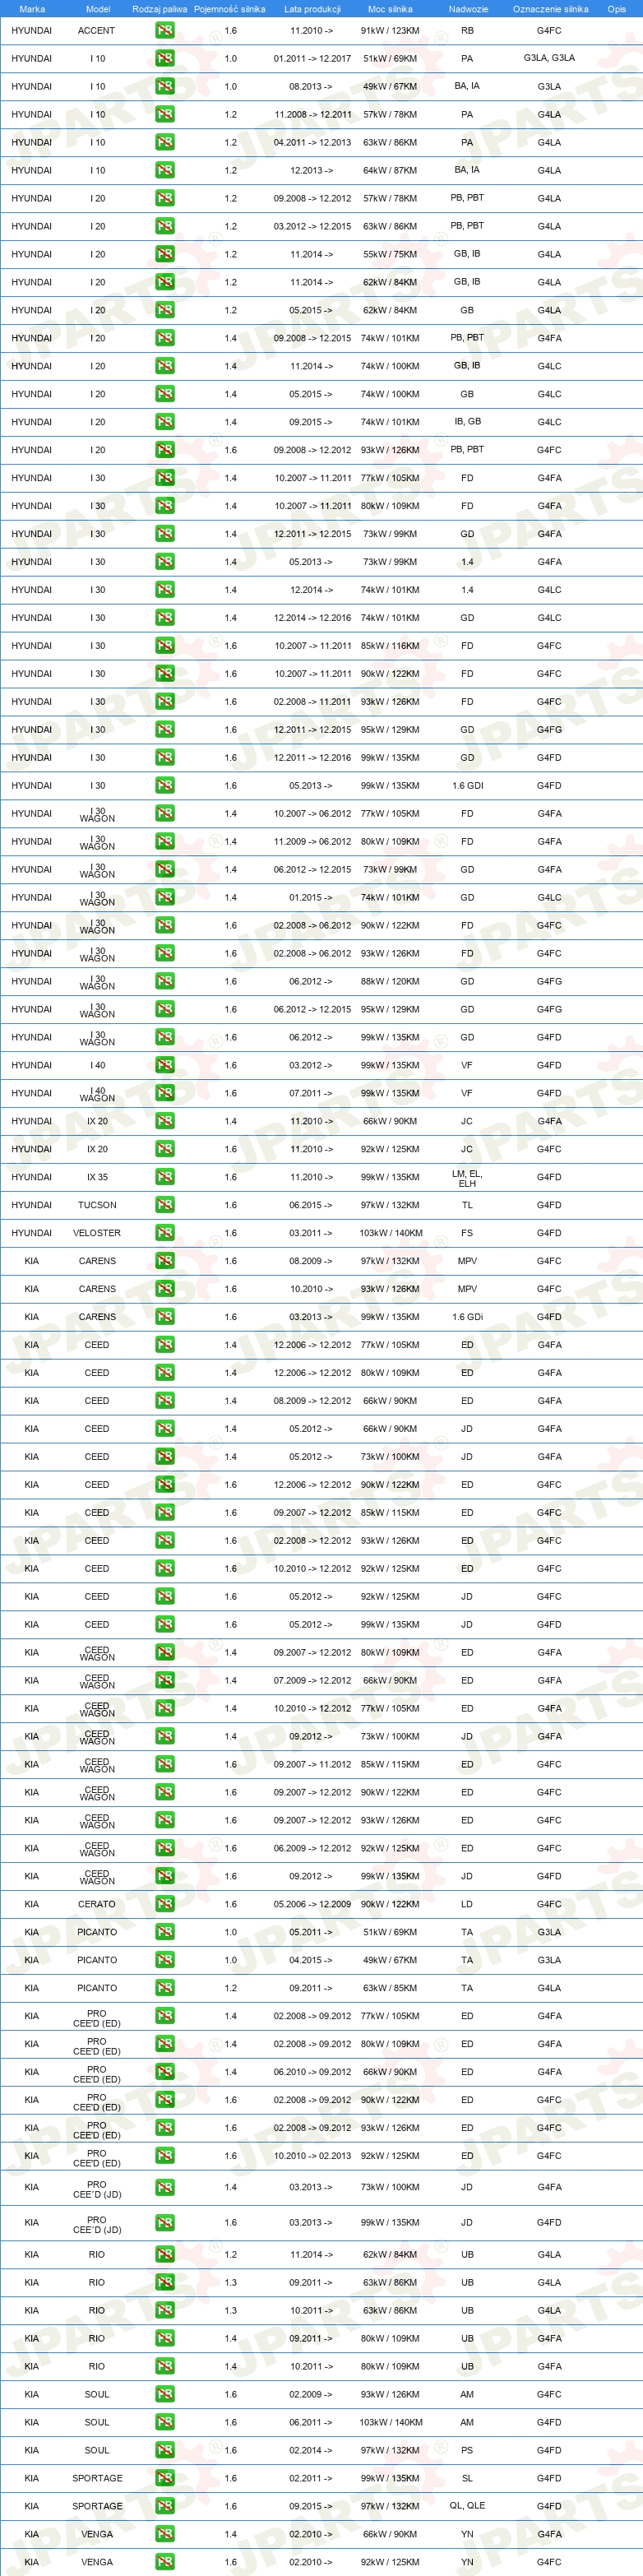Click the fuel icon in the Hyundai IX 35 row

pyautogui.click(x=165, y=1177)
